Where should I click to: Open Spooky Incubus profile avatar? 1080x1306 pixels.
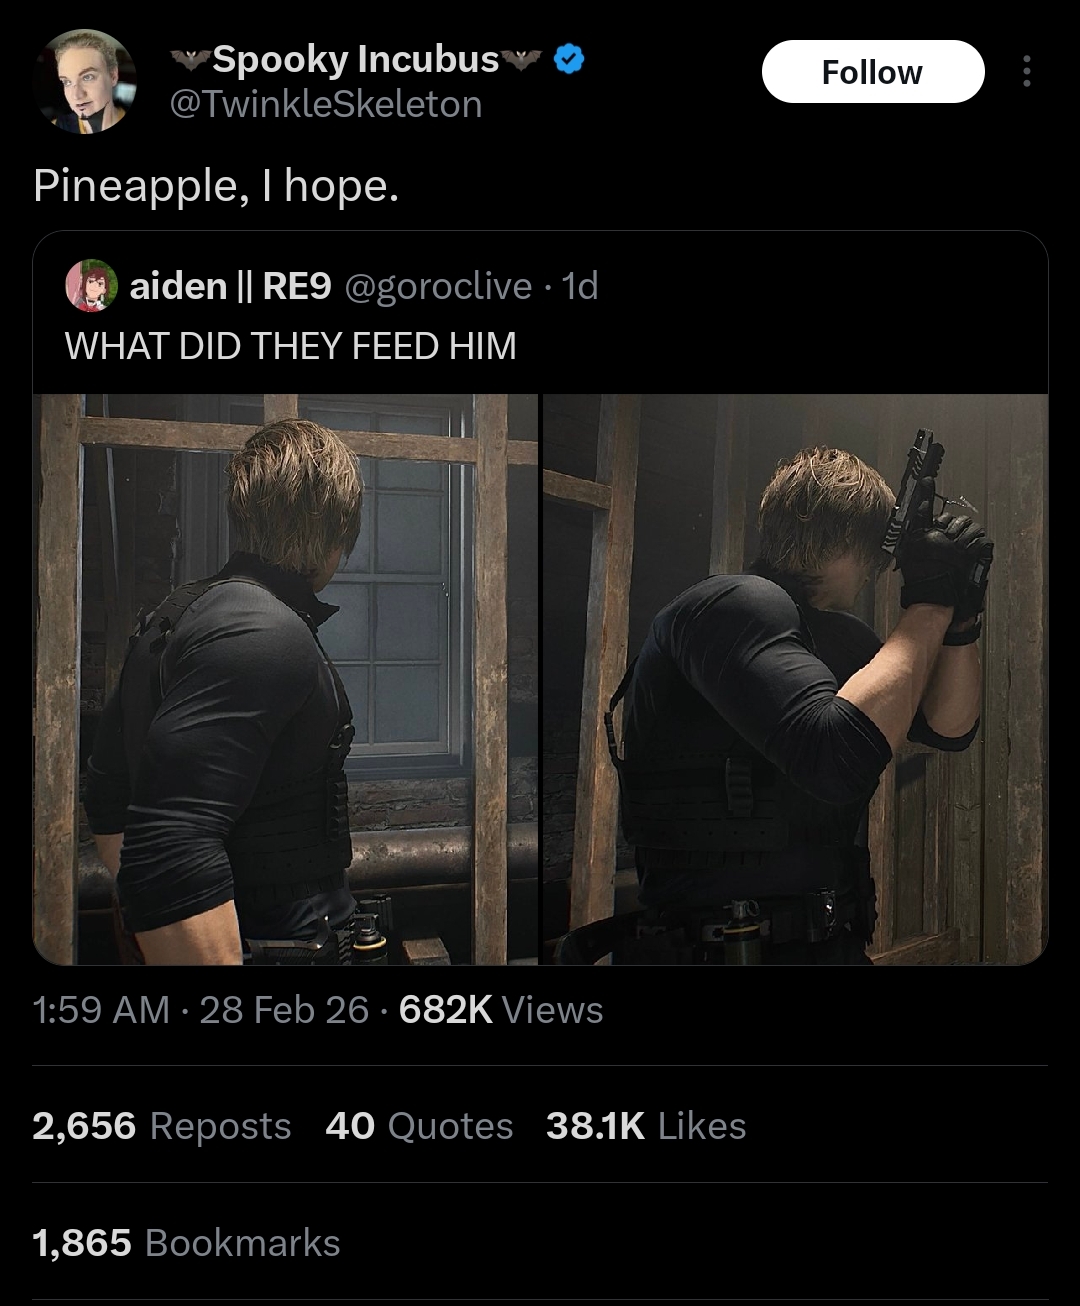[x=84, y=81]
